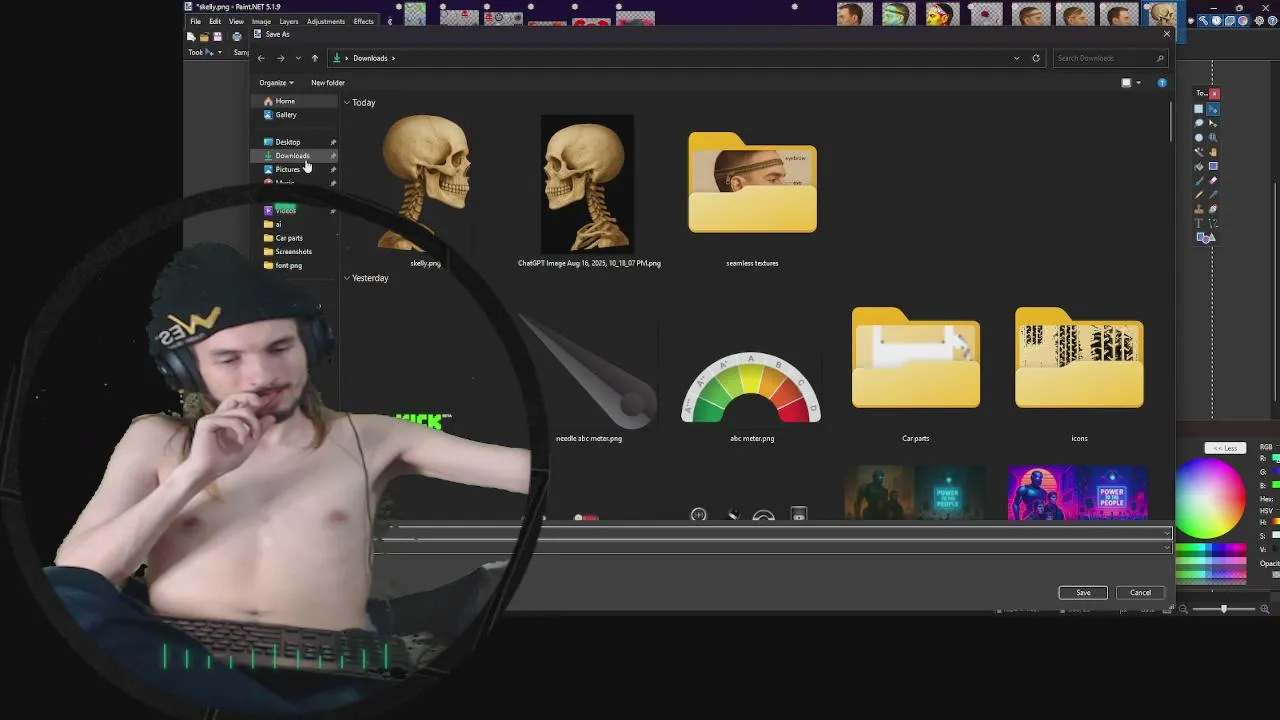Viewport: 1280px width, 720px height.
Task: Click the Save button
Action: (x=1083, y=593)
